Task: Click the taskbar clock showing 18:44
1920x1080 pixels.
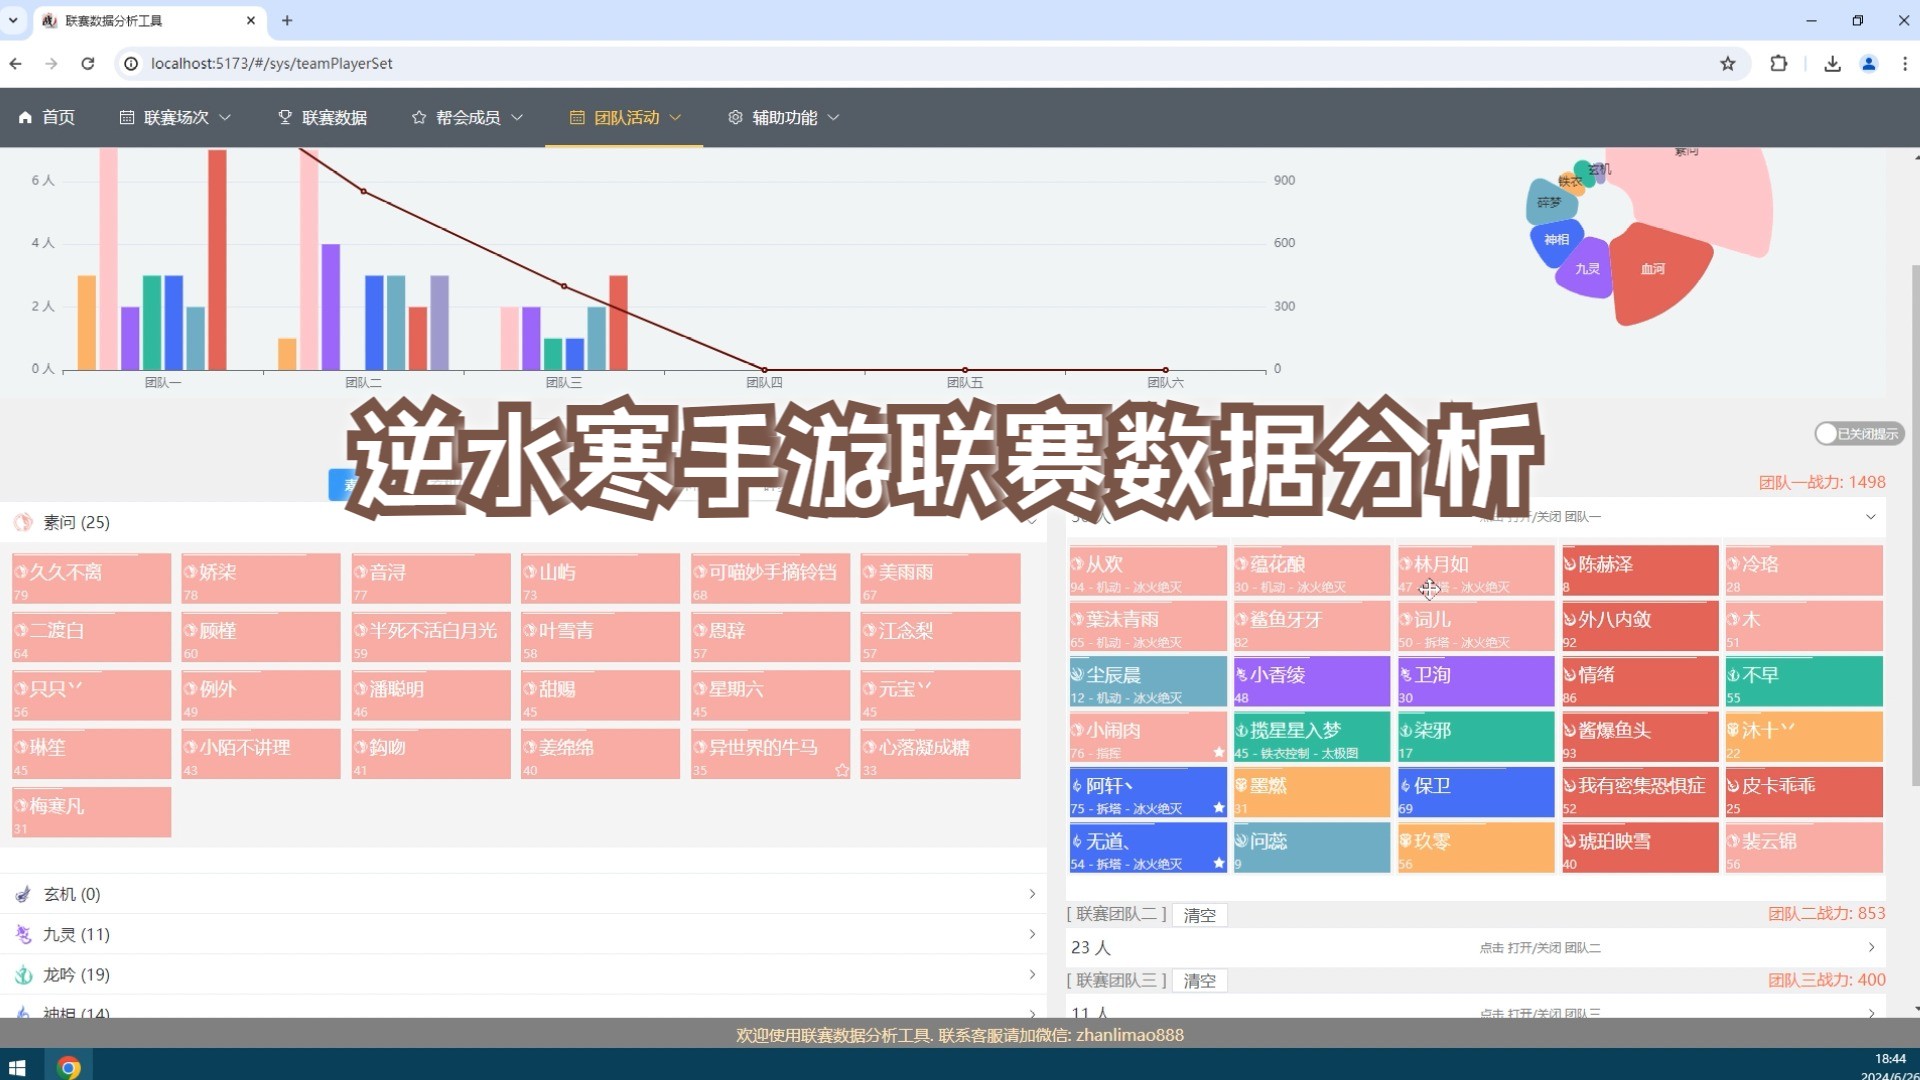Action: coord(1889,1059)
